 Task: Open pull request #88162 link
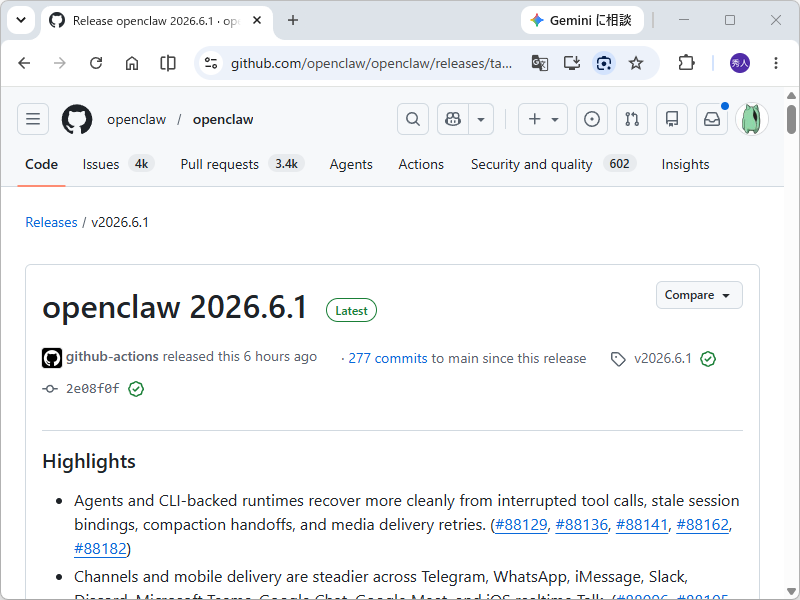(702, 524)
